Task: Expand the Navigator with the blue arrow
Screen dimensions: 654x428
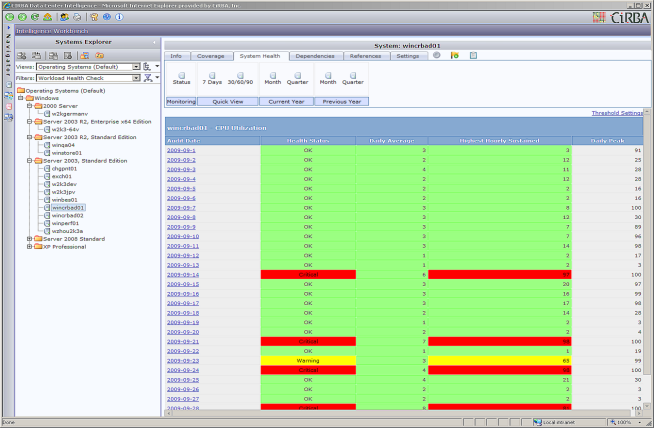Action: tap(8, 28)
